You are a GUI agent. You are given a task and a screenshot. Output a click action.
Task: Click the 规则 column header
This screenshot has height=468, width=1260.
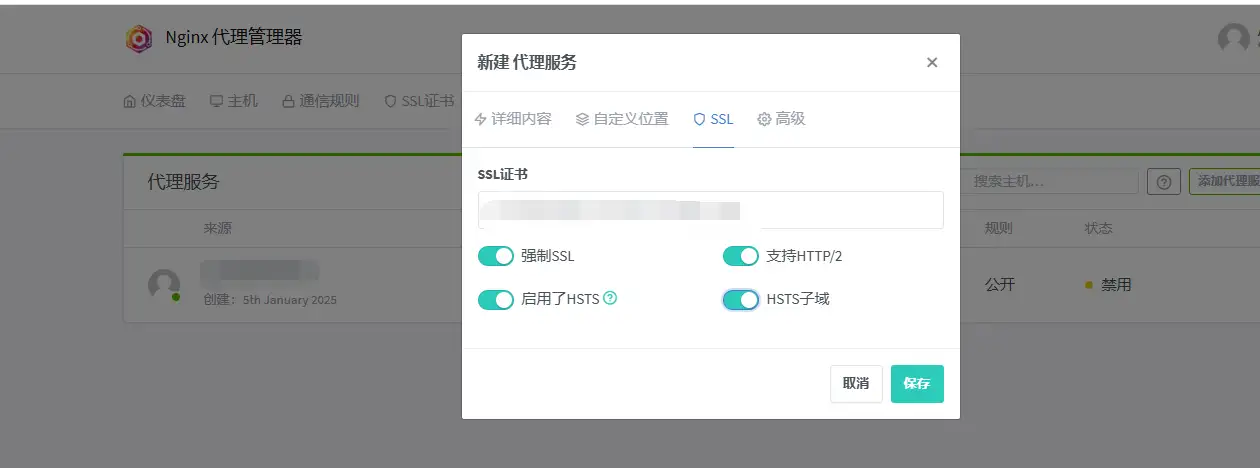(x=999, y=228)
